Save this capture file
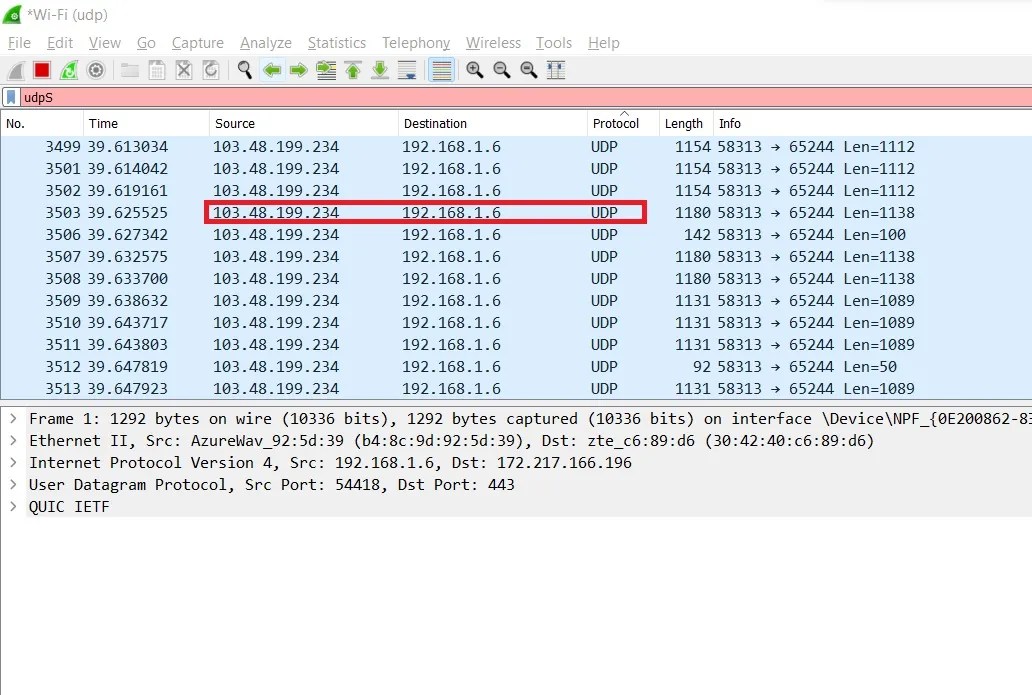The height and width of the screenshot is (695, 1032). point(157,70)
